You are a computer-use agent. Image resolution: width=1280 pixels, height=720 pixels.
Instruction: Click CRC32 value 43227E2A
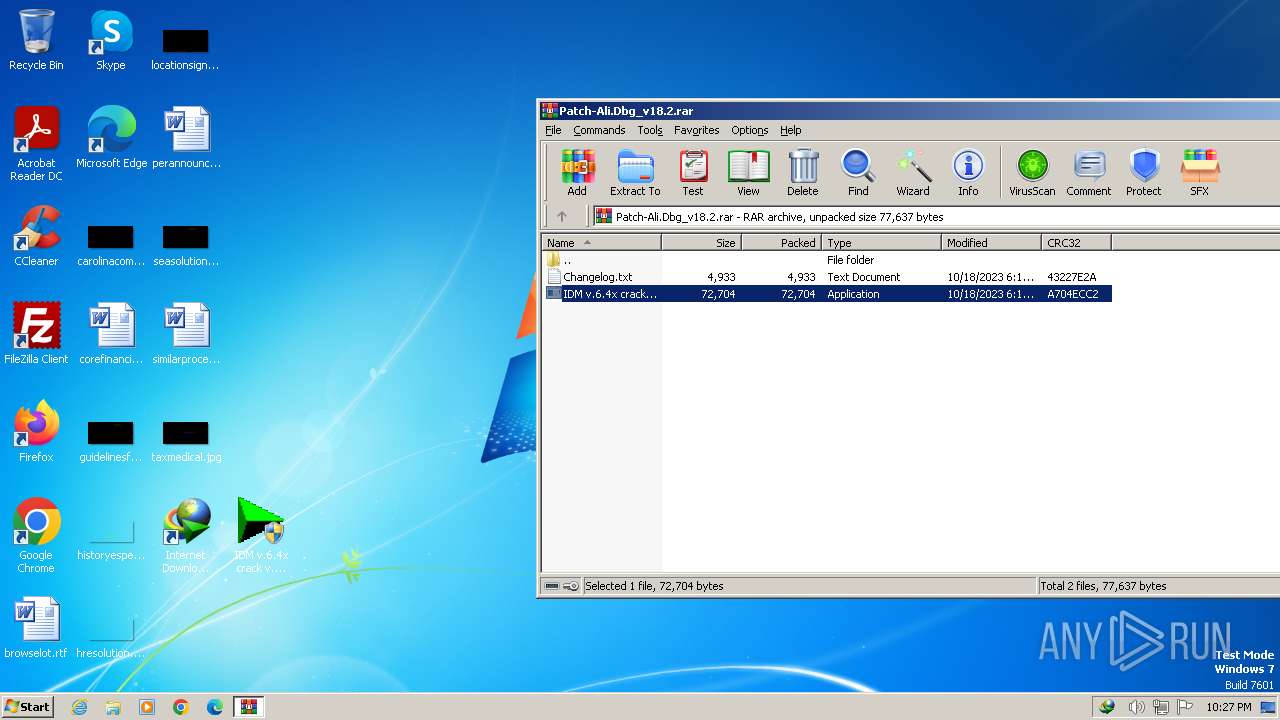click(1072, 277)
